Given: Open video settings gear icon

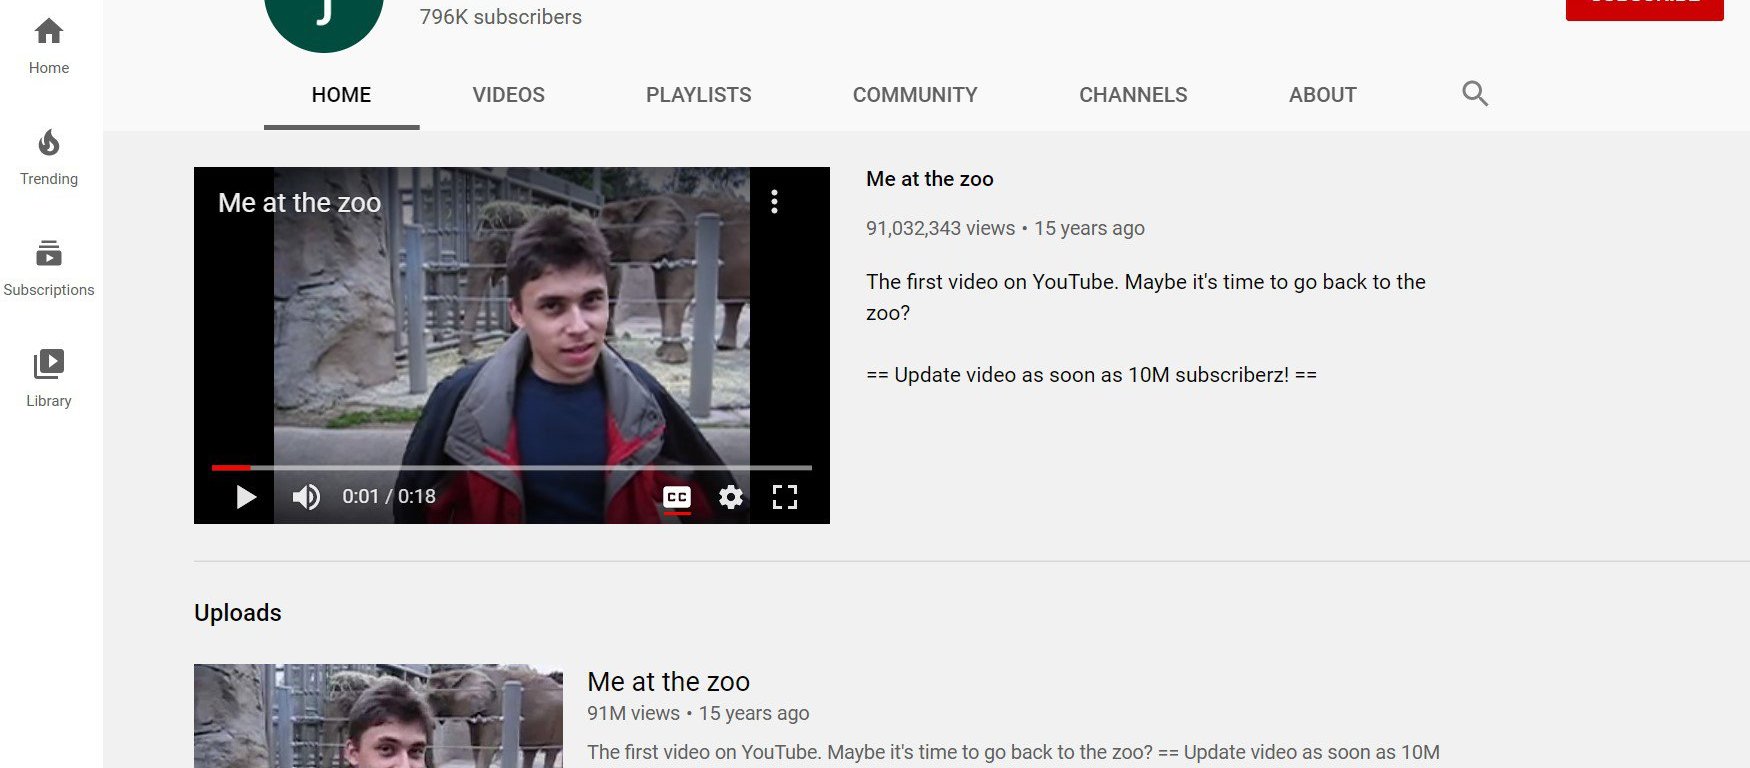Looking at the screenshot, I should click(731, 497).
